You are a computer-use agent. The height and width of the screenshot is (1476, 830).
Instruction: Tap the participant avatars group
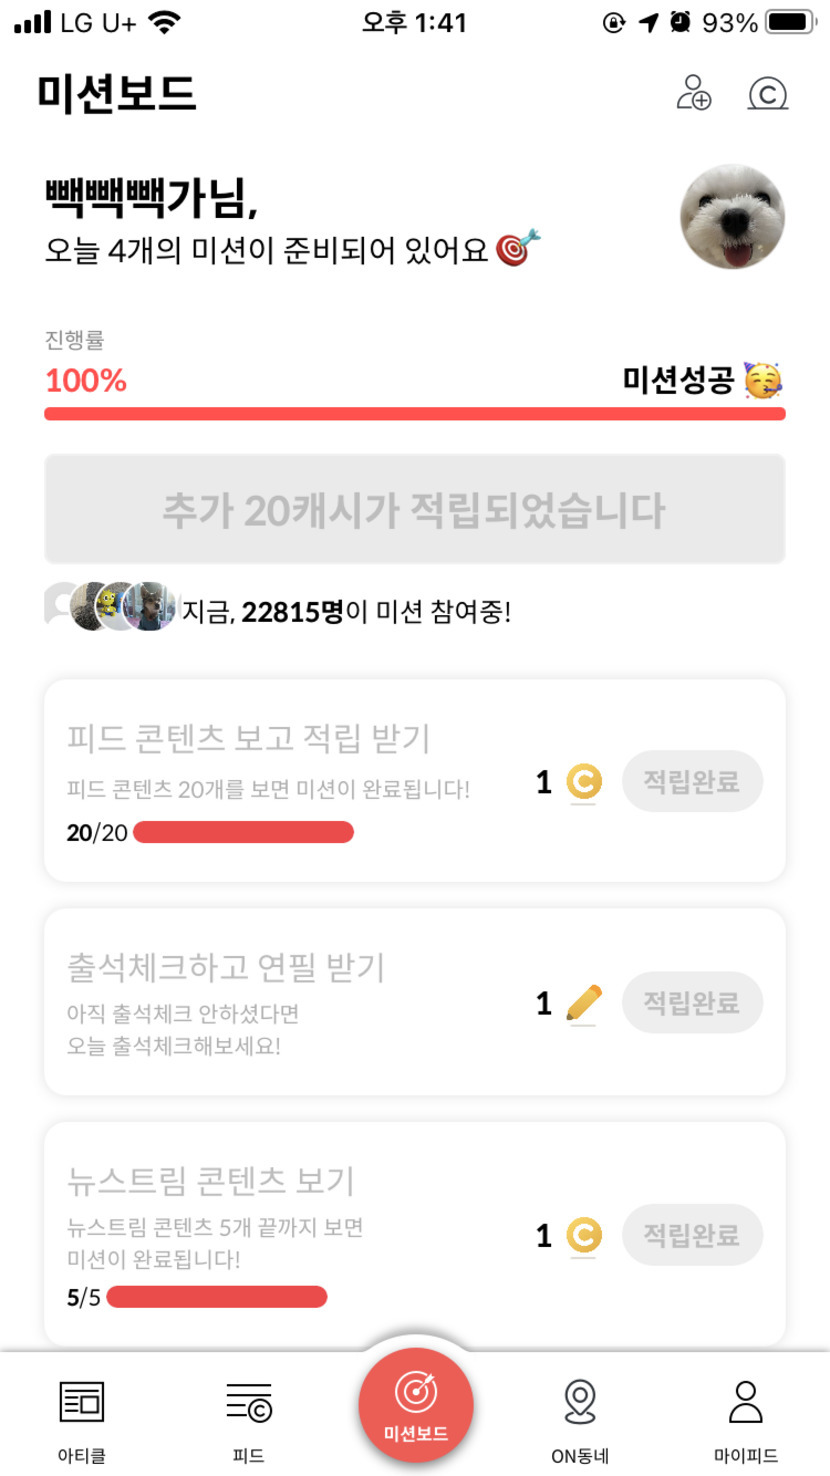click(112, 606)
